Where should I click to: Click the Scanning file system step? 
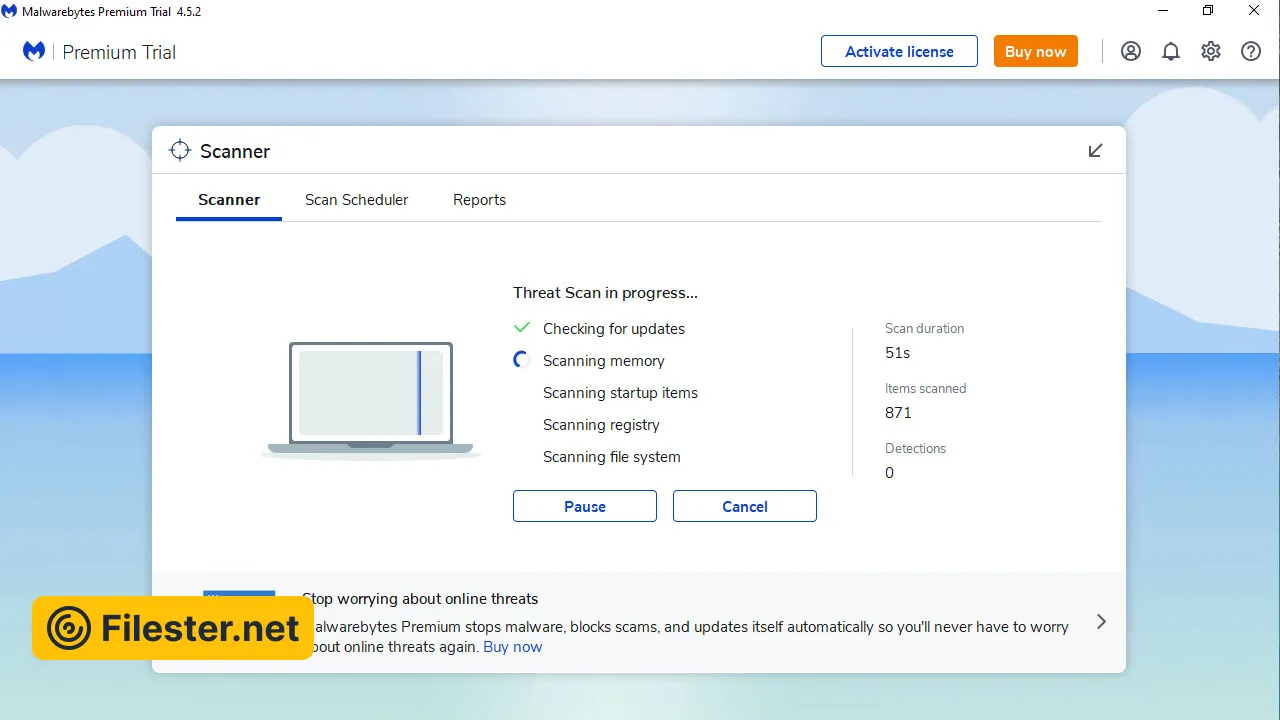pos(611,457)
